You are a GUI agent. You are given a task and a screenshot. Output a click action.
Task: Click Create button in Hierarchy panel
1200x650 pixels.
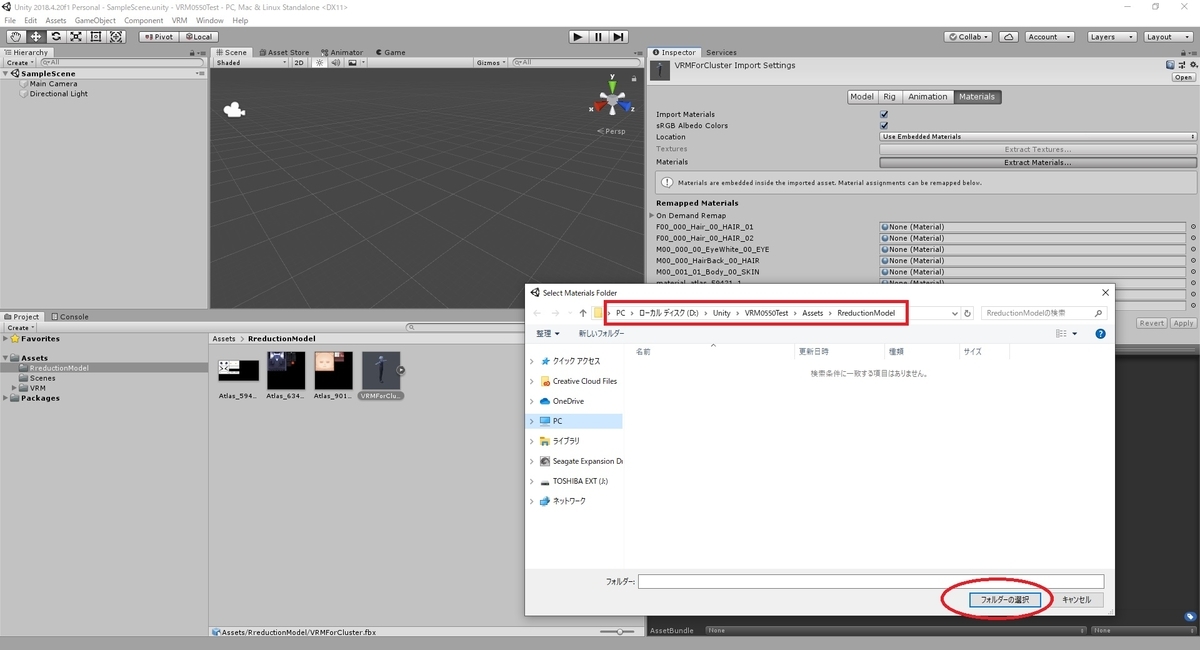[19, 63]
